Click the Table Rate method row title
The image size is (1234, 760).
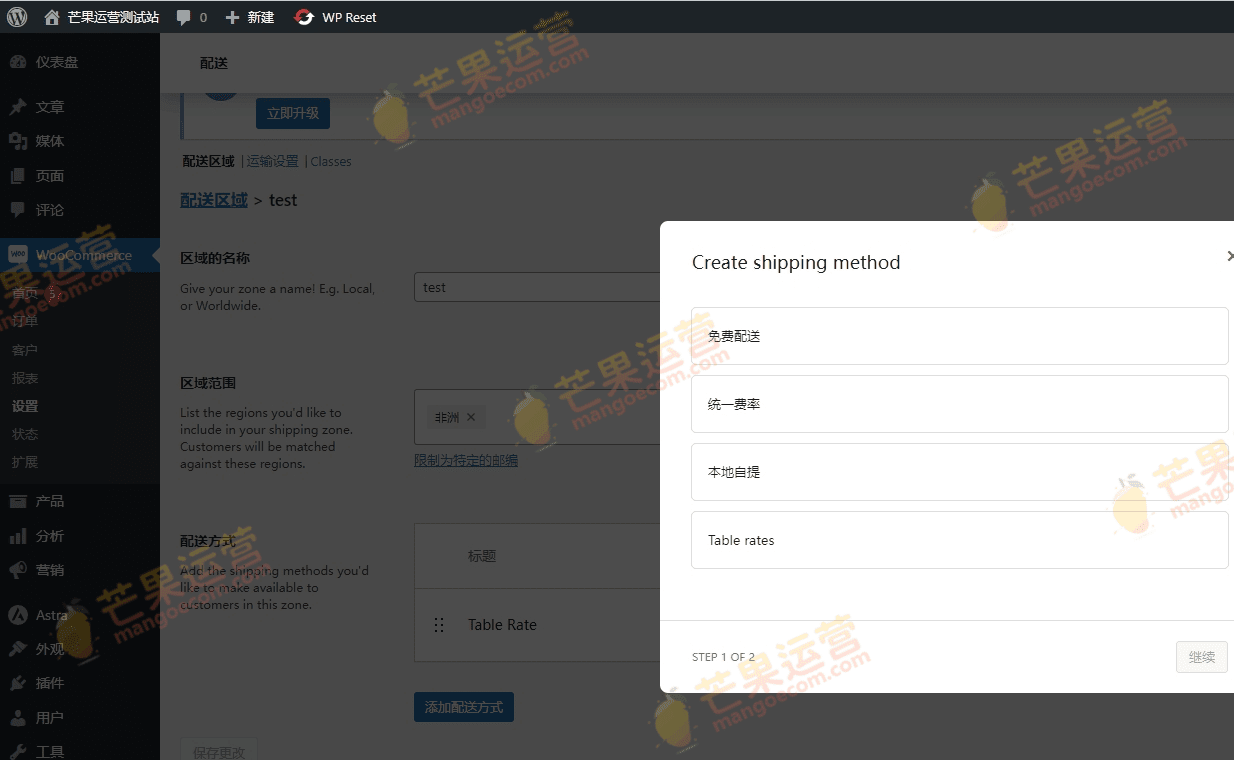(502, 625)
